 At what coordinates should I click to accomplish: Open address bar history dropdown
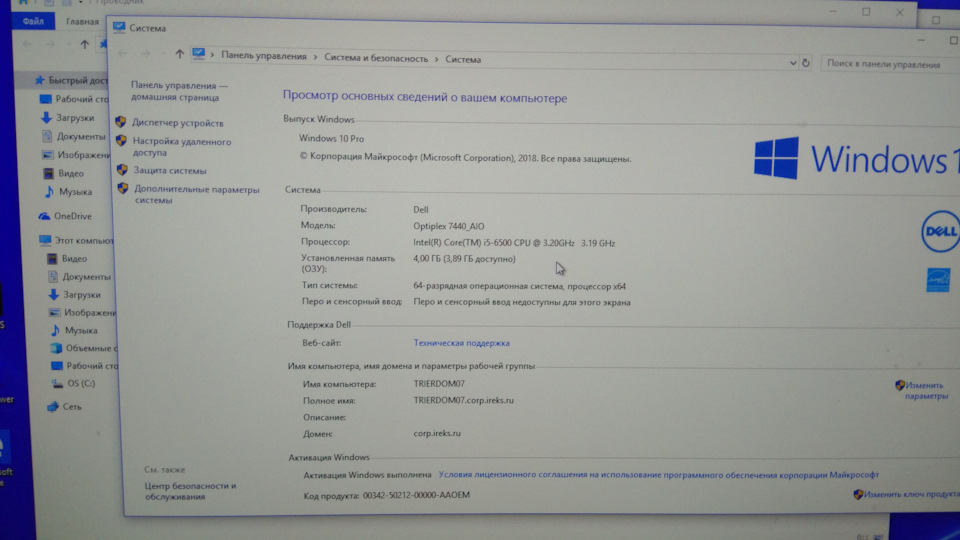793,63
